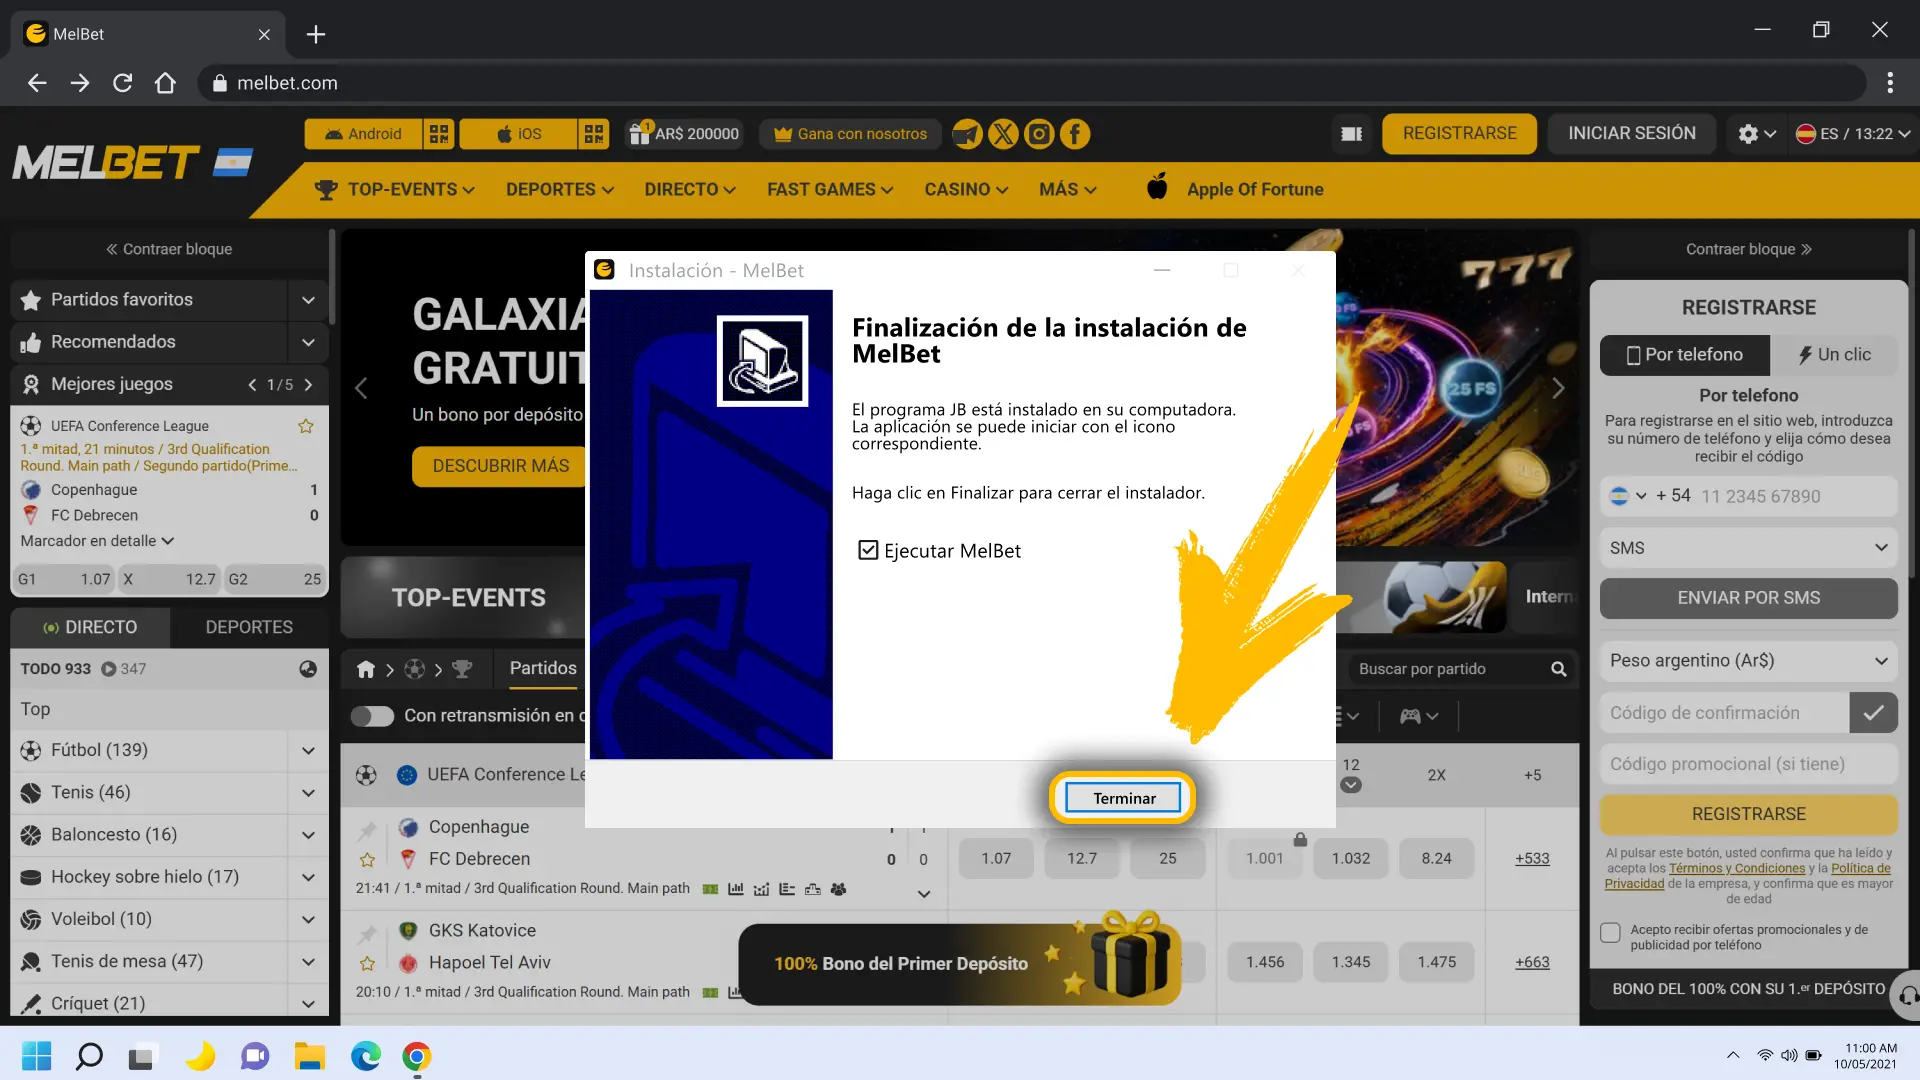
Task: Expand Marcador en detalle
Action: [97, 541]
